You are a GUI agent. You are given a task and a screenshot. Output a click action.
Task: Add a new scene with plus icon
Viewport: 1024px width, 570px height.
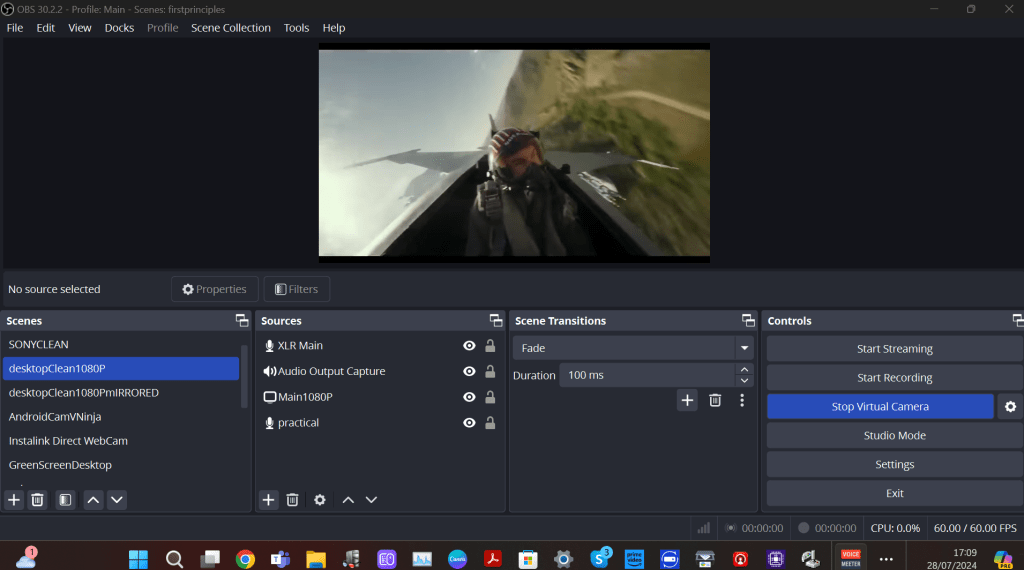(x=14, y=500)
